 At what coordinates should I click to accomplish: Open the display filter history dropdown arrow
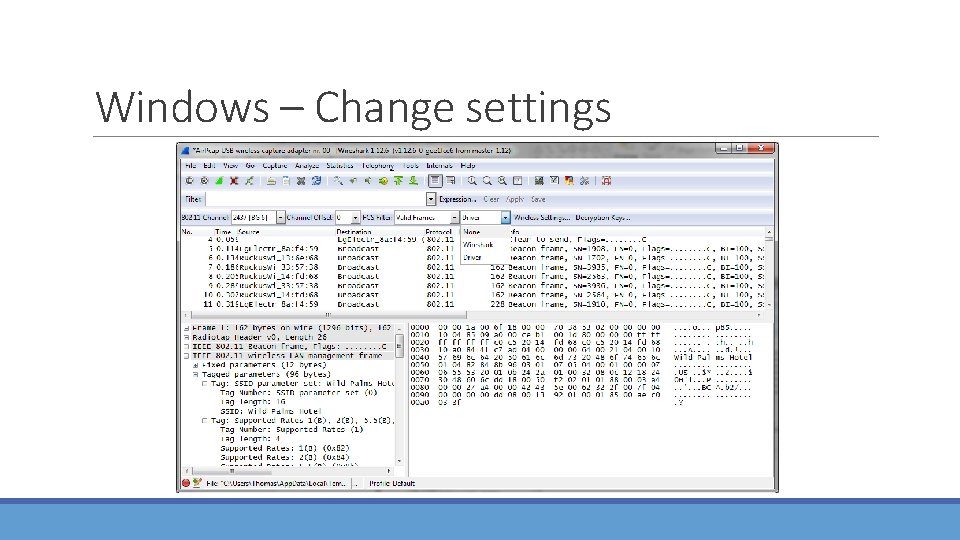pos(431,199)
